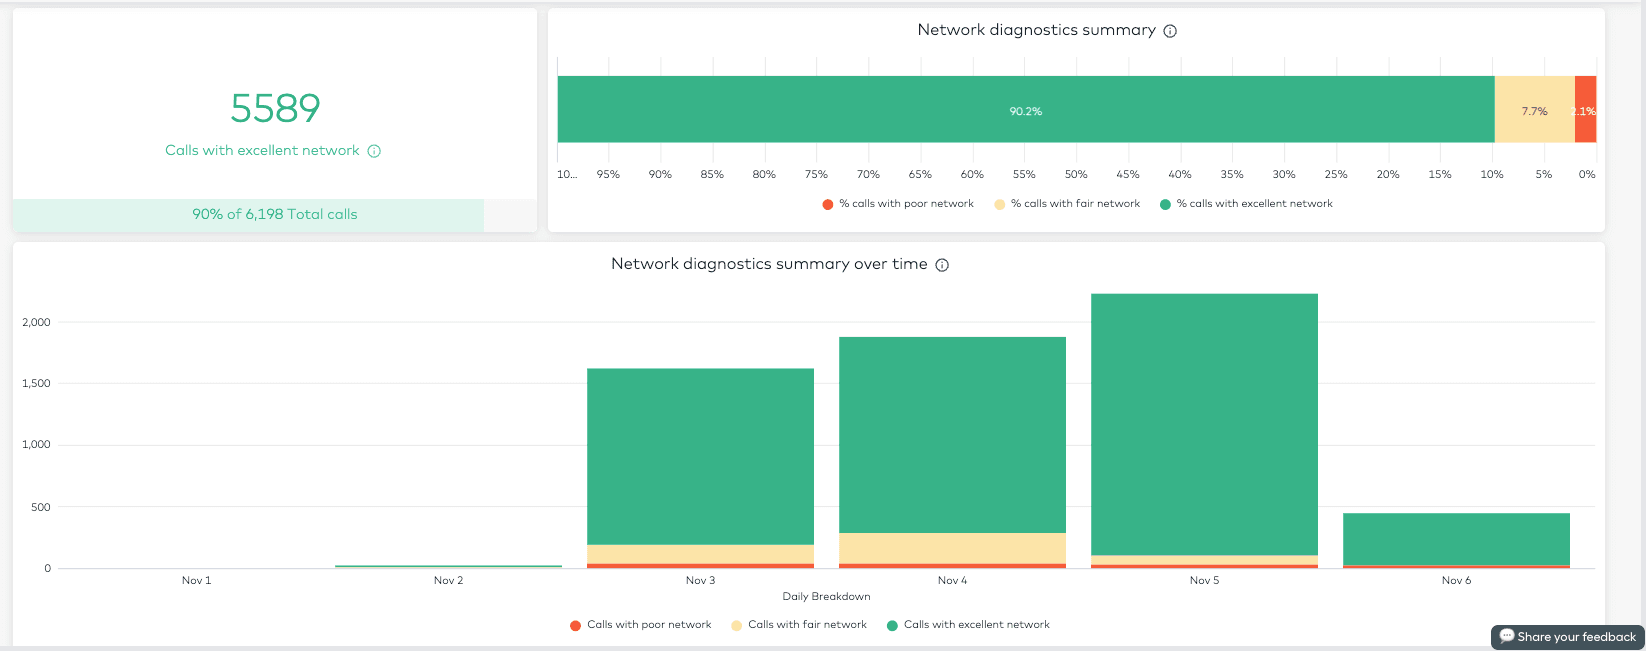This screenshot has width=1646, height=651.
Task: Click the 5589 calls count
Action: 275,108
